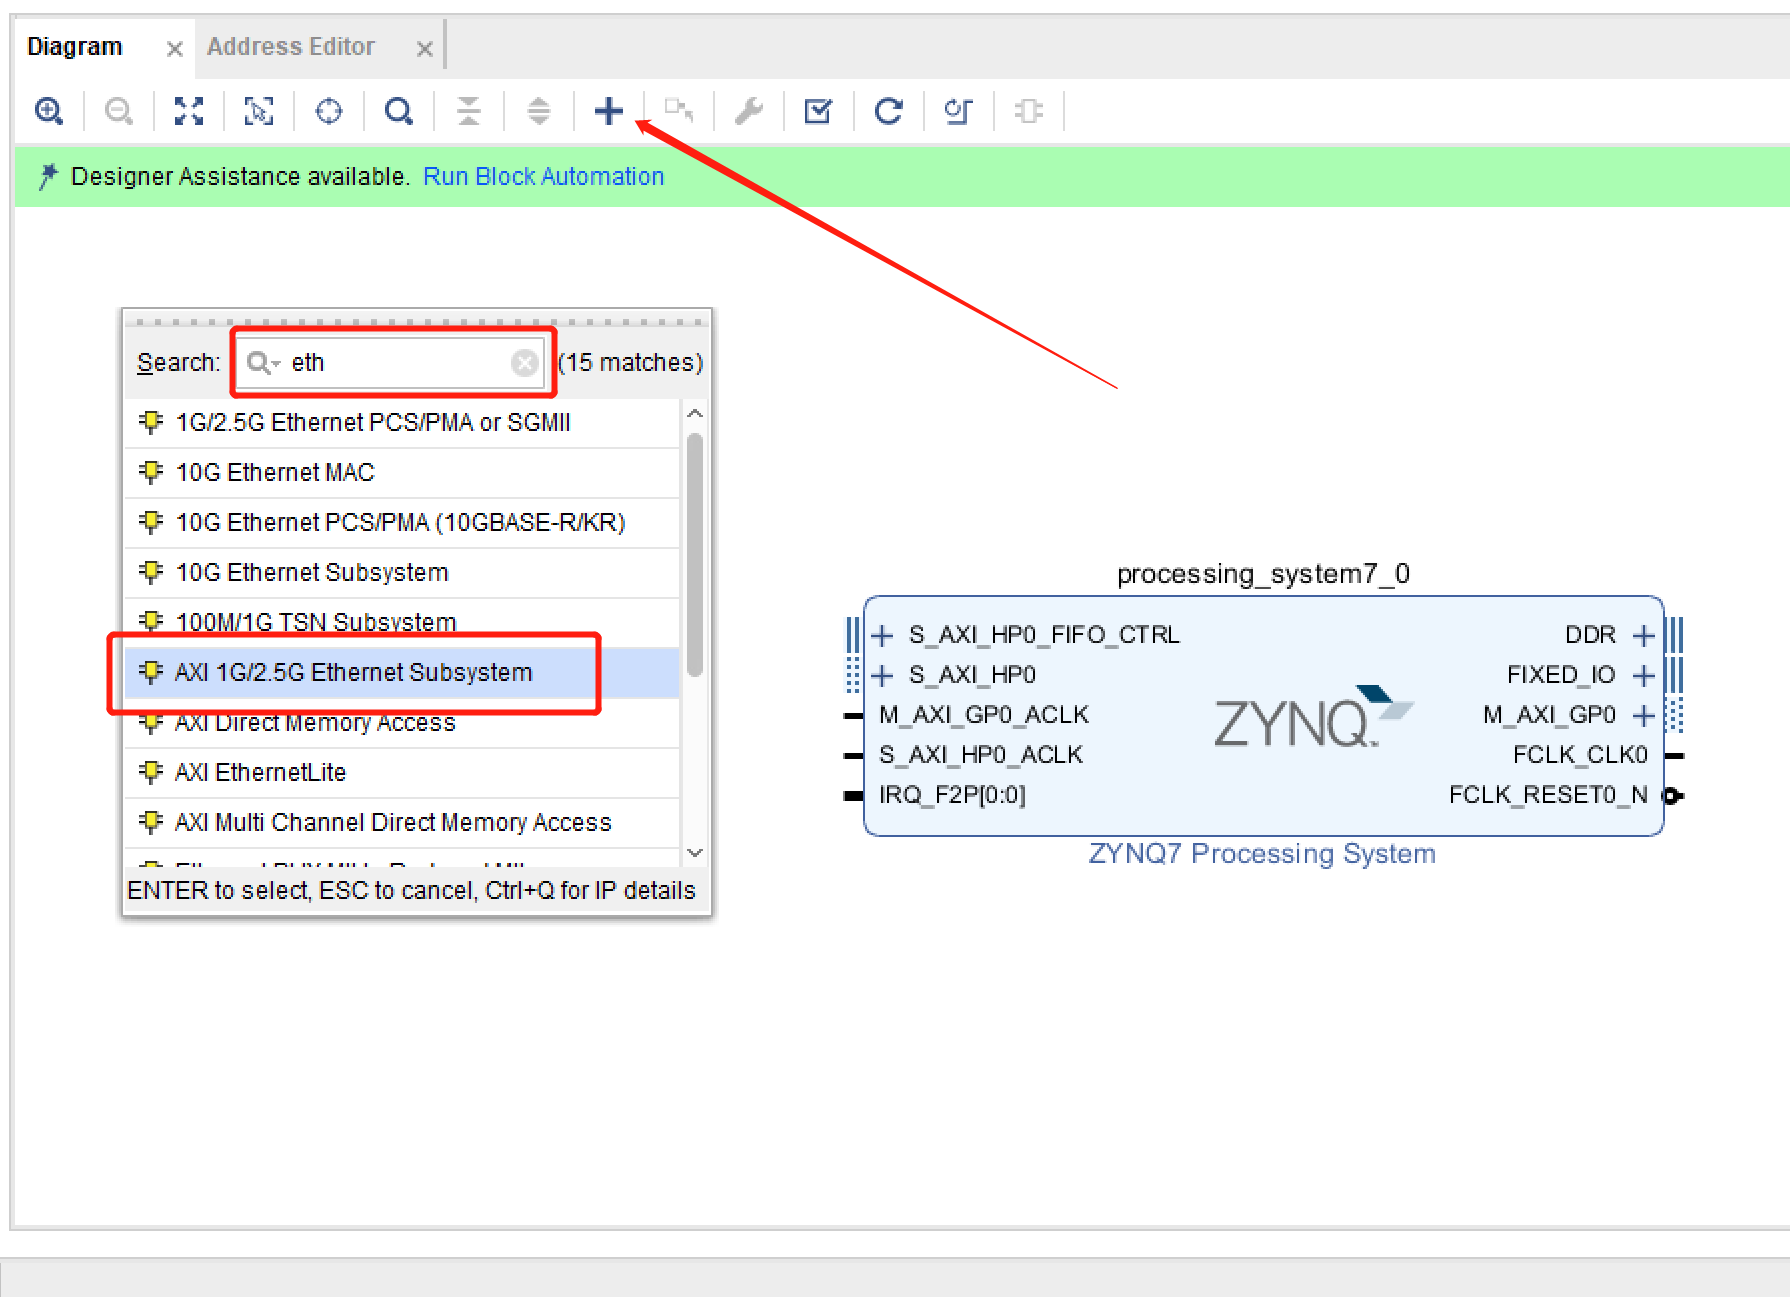Close the Diagram tab
The height and width of the screenshot is (1297, 1790).
coord(175,48)
